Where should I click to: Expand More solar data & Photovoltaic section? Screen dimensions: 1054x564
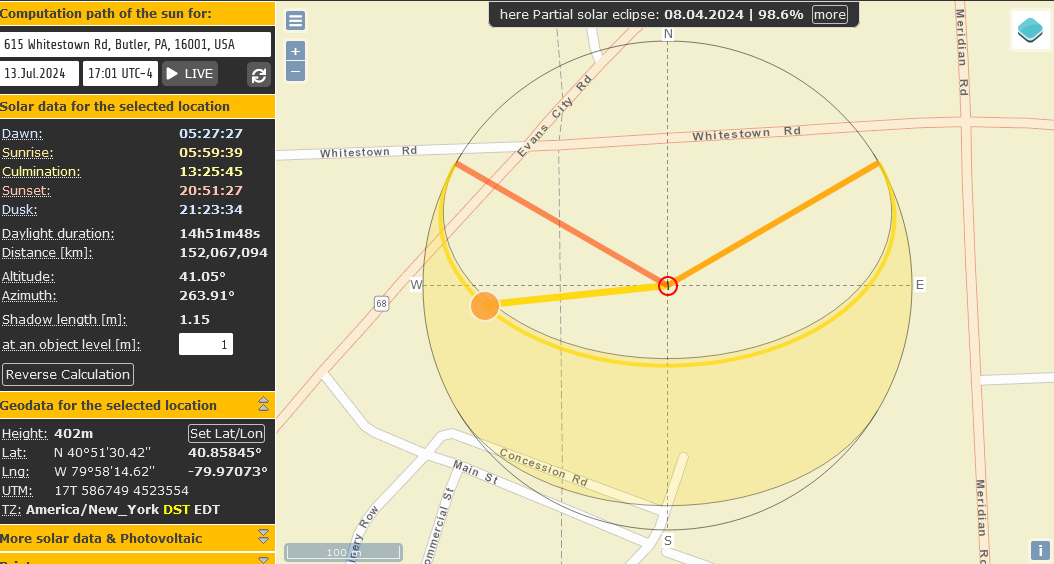263,537
